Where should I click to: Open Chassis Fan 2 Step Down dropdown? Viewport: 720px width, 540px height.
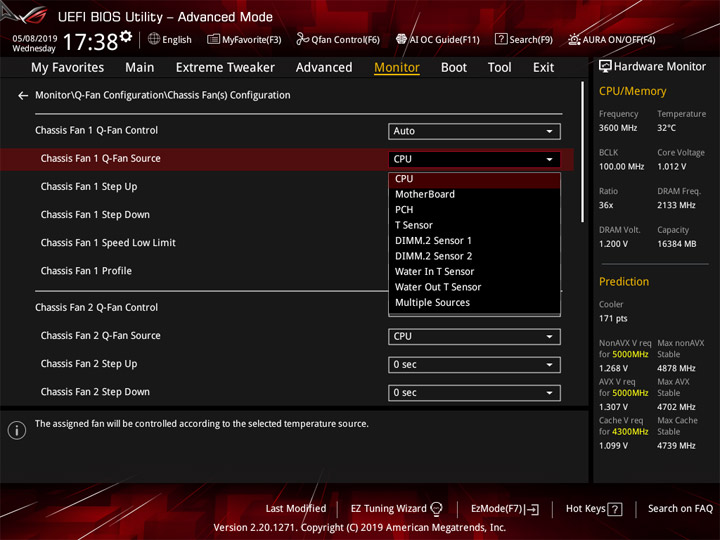(x=474, y=393)
